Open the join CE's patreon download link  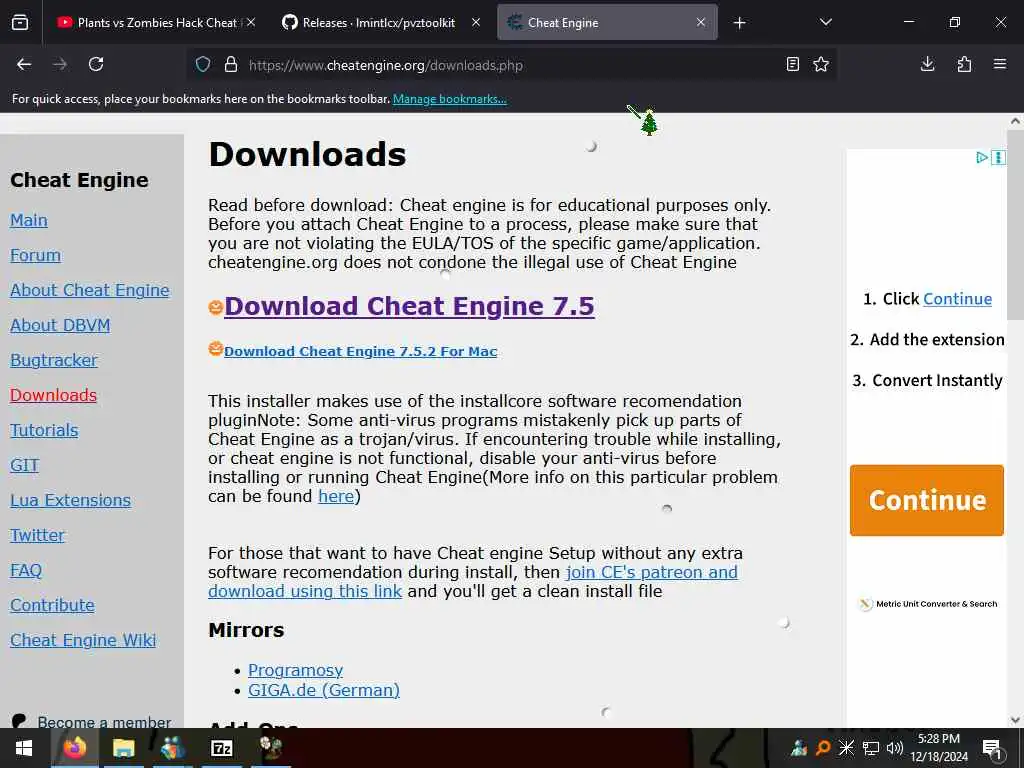coord(473,582)
